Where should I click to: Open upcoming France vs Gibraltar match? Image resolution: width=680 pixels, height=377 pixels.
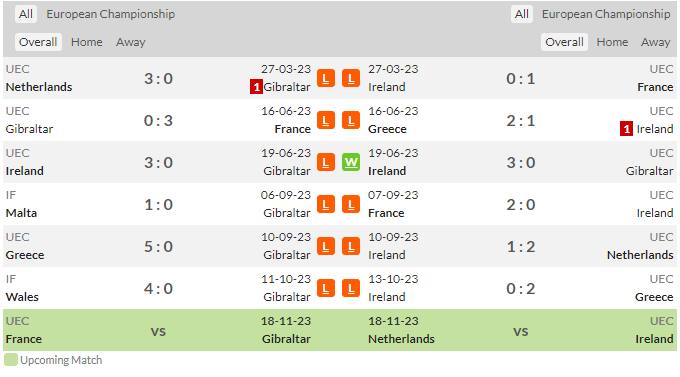click(x=158, y=330)
